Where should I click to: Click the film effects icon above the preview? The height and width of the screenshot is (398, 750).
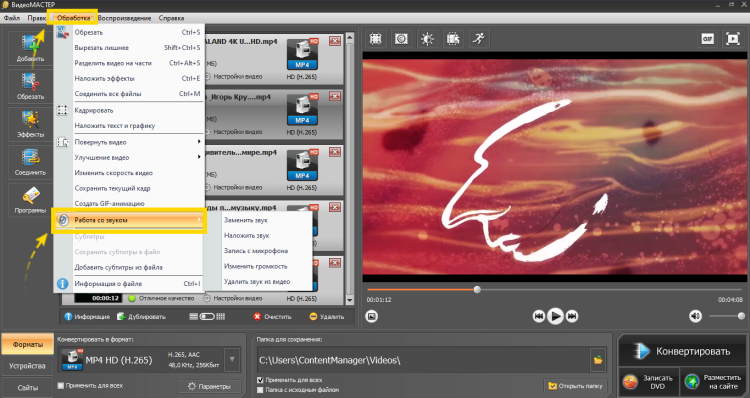(452, 39)
